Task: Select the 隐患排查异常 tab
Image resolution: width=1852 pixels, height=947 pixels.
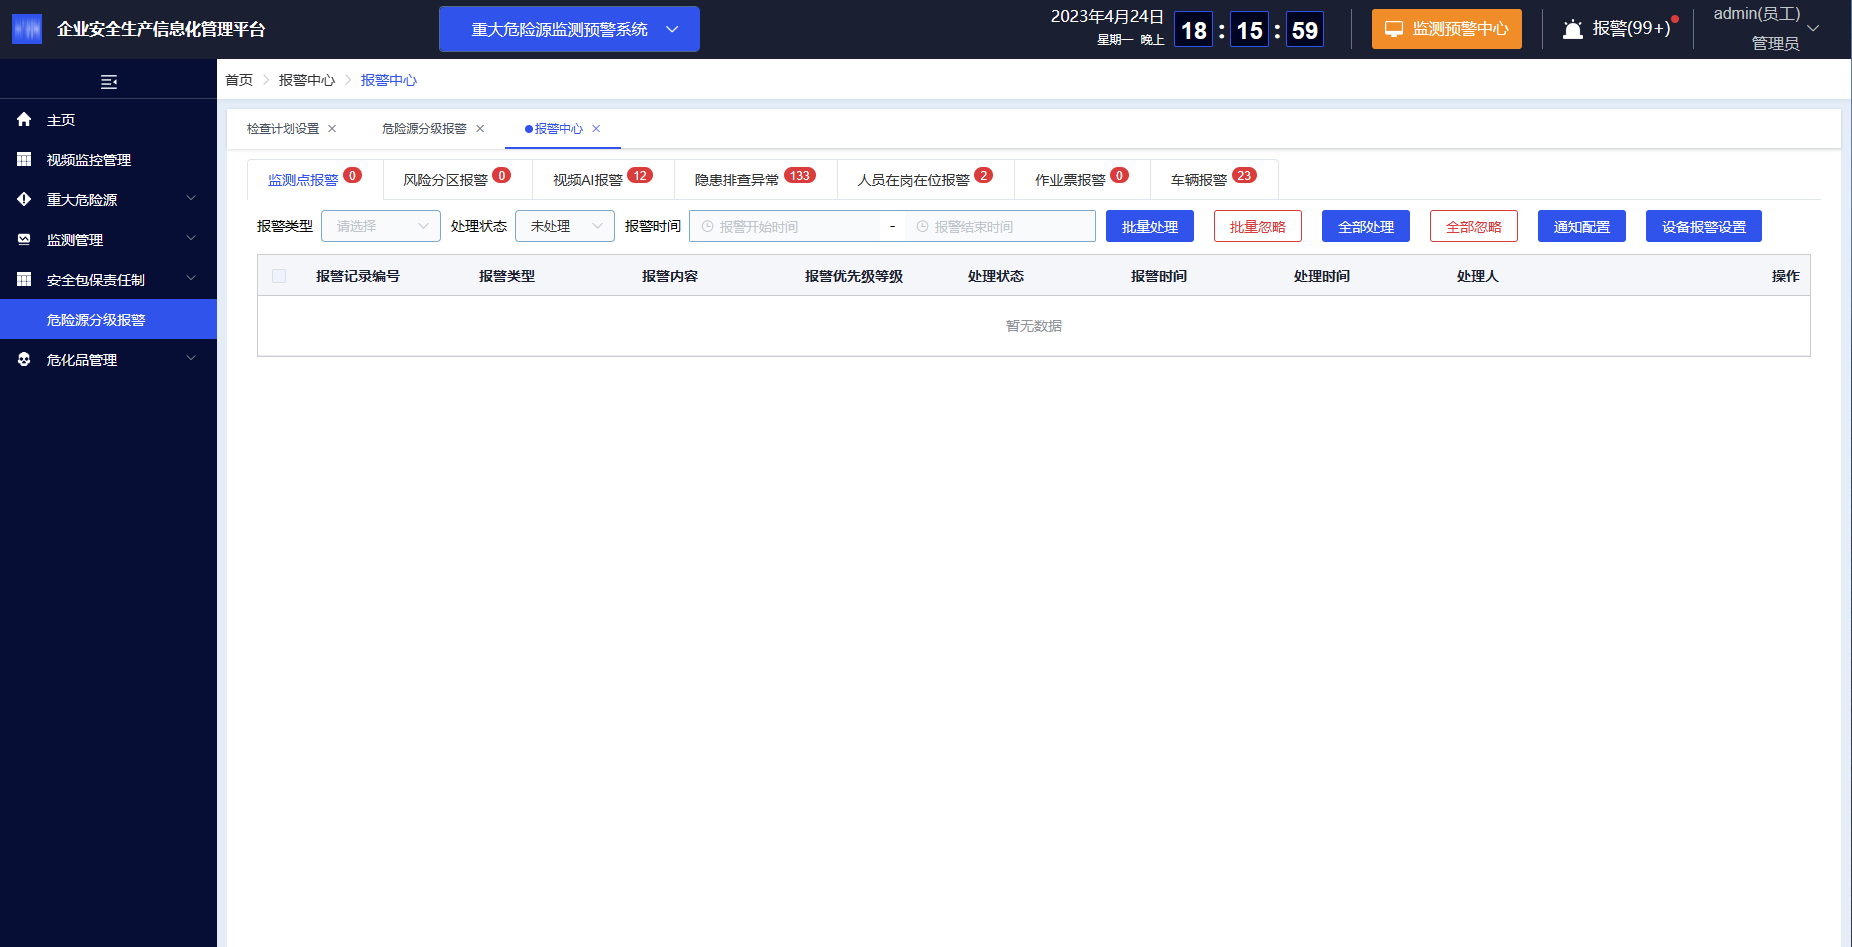Action: click(756, 180)
